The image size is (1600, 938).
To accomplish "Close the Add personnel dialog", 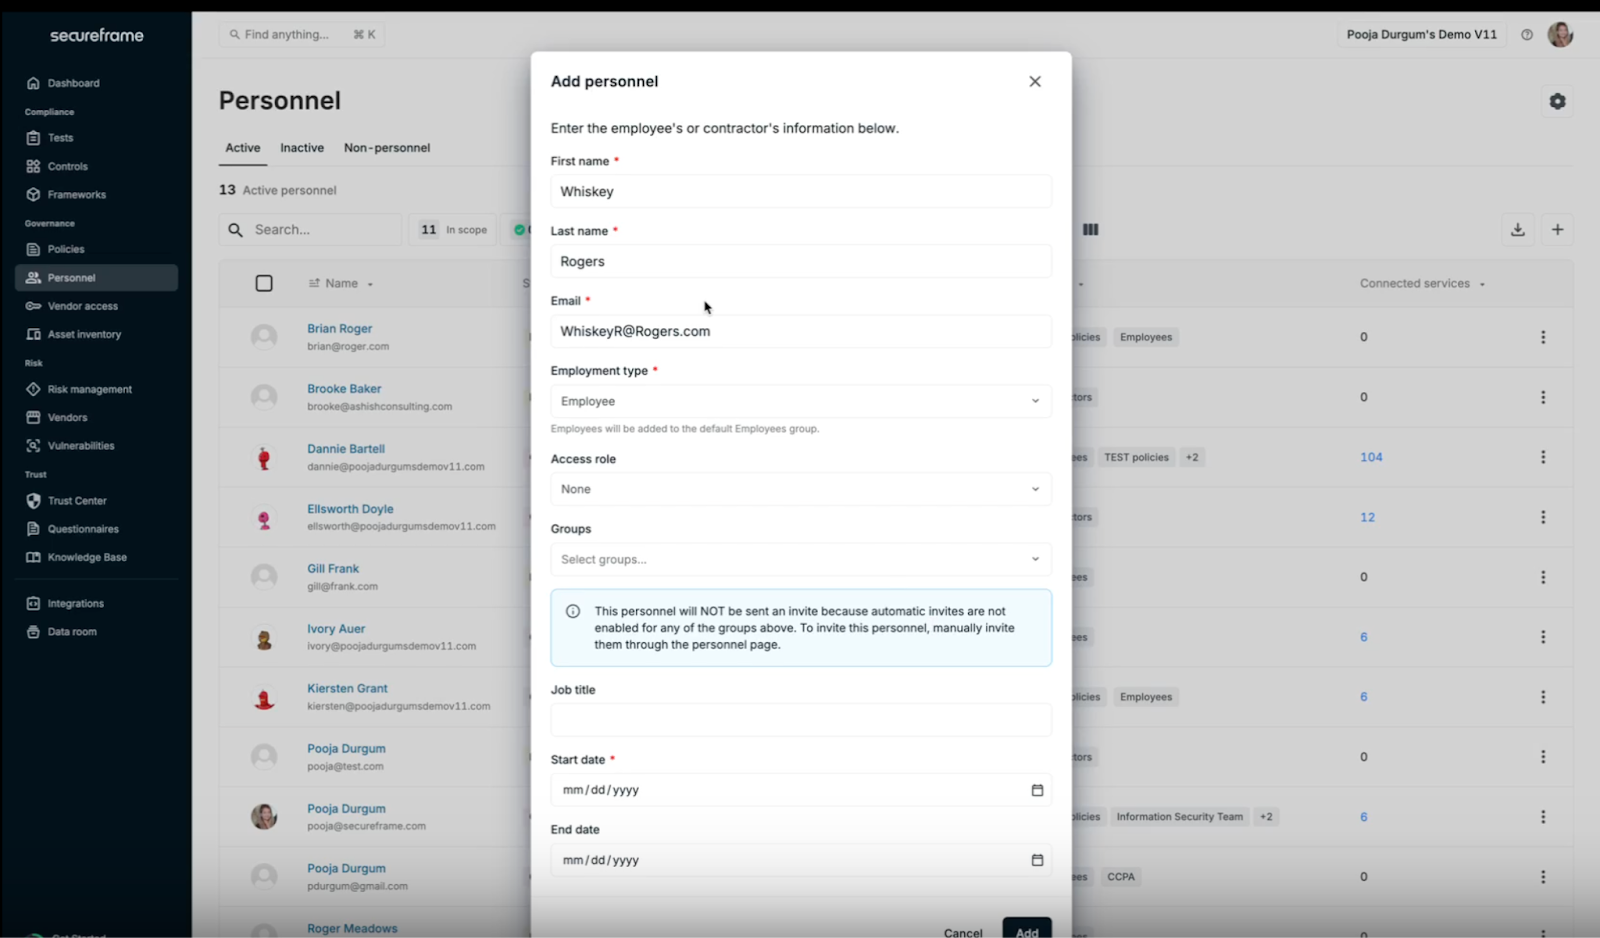I will point(1035,82).
